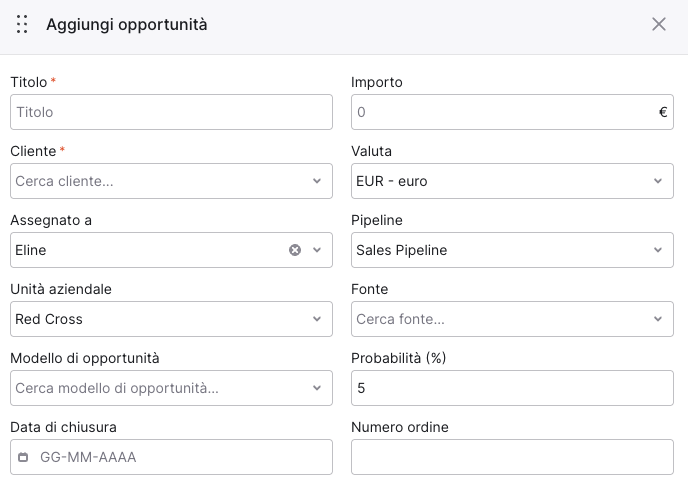
Task: Expand the Cliente dropdown chevron
Action: pos(317,181)
